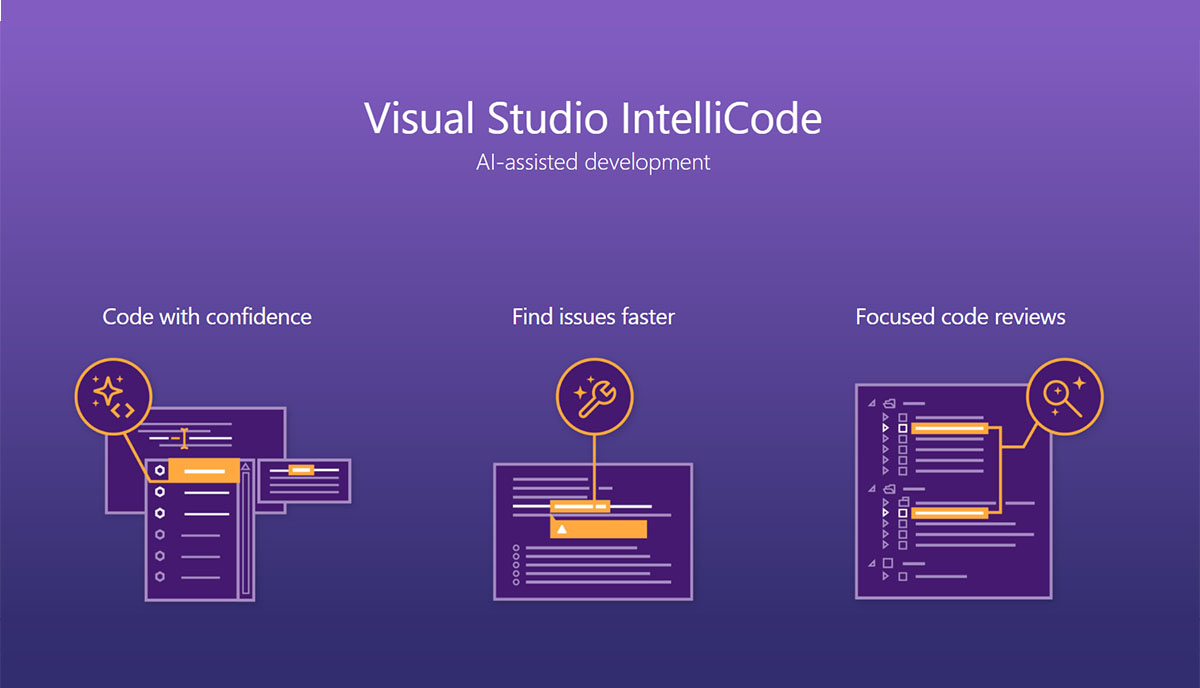1200x688 pixels.
Task: Open the Find issues faster editor illustration
Action: (593, 531)
